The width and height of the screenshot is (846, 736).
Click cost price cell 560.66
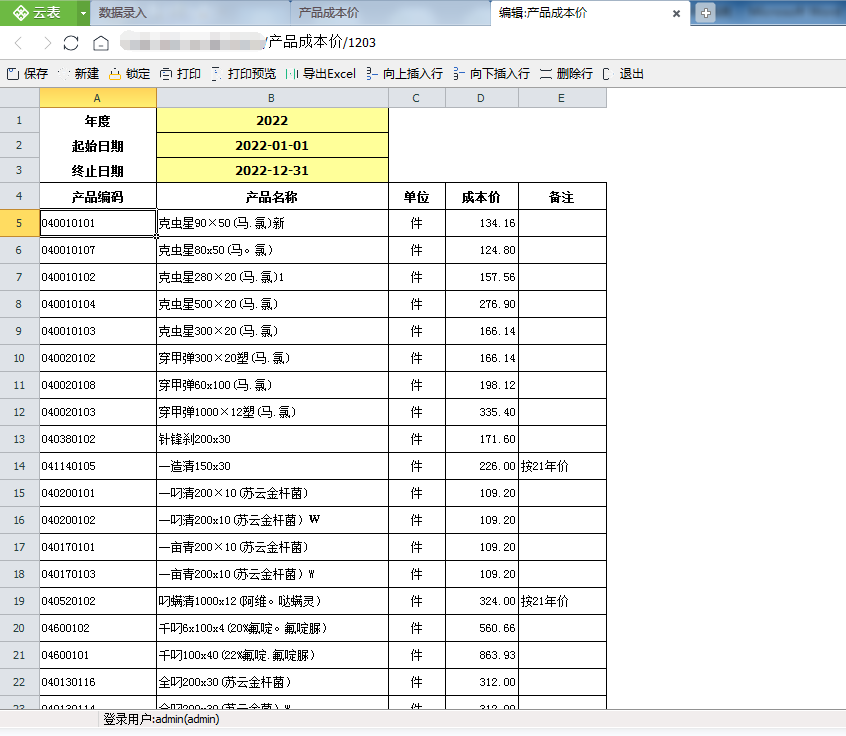click(x=481, y=628)
